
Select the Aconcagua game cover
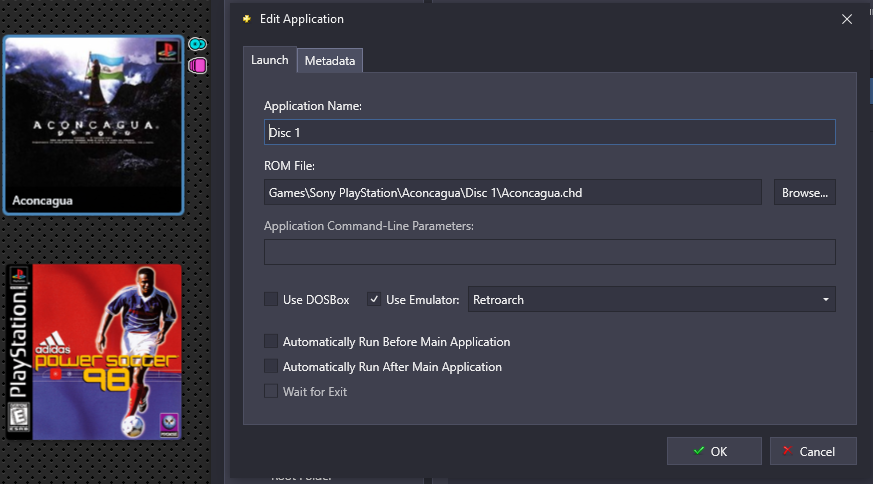pos(94,125)
